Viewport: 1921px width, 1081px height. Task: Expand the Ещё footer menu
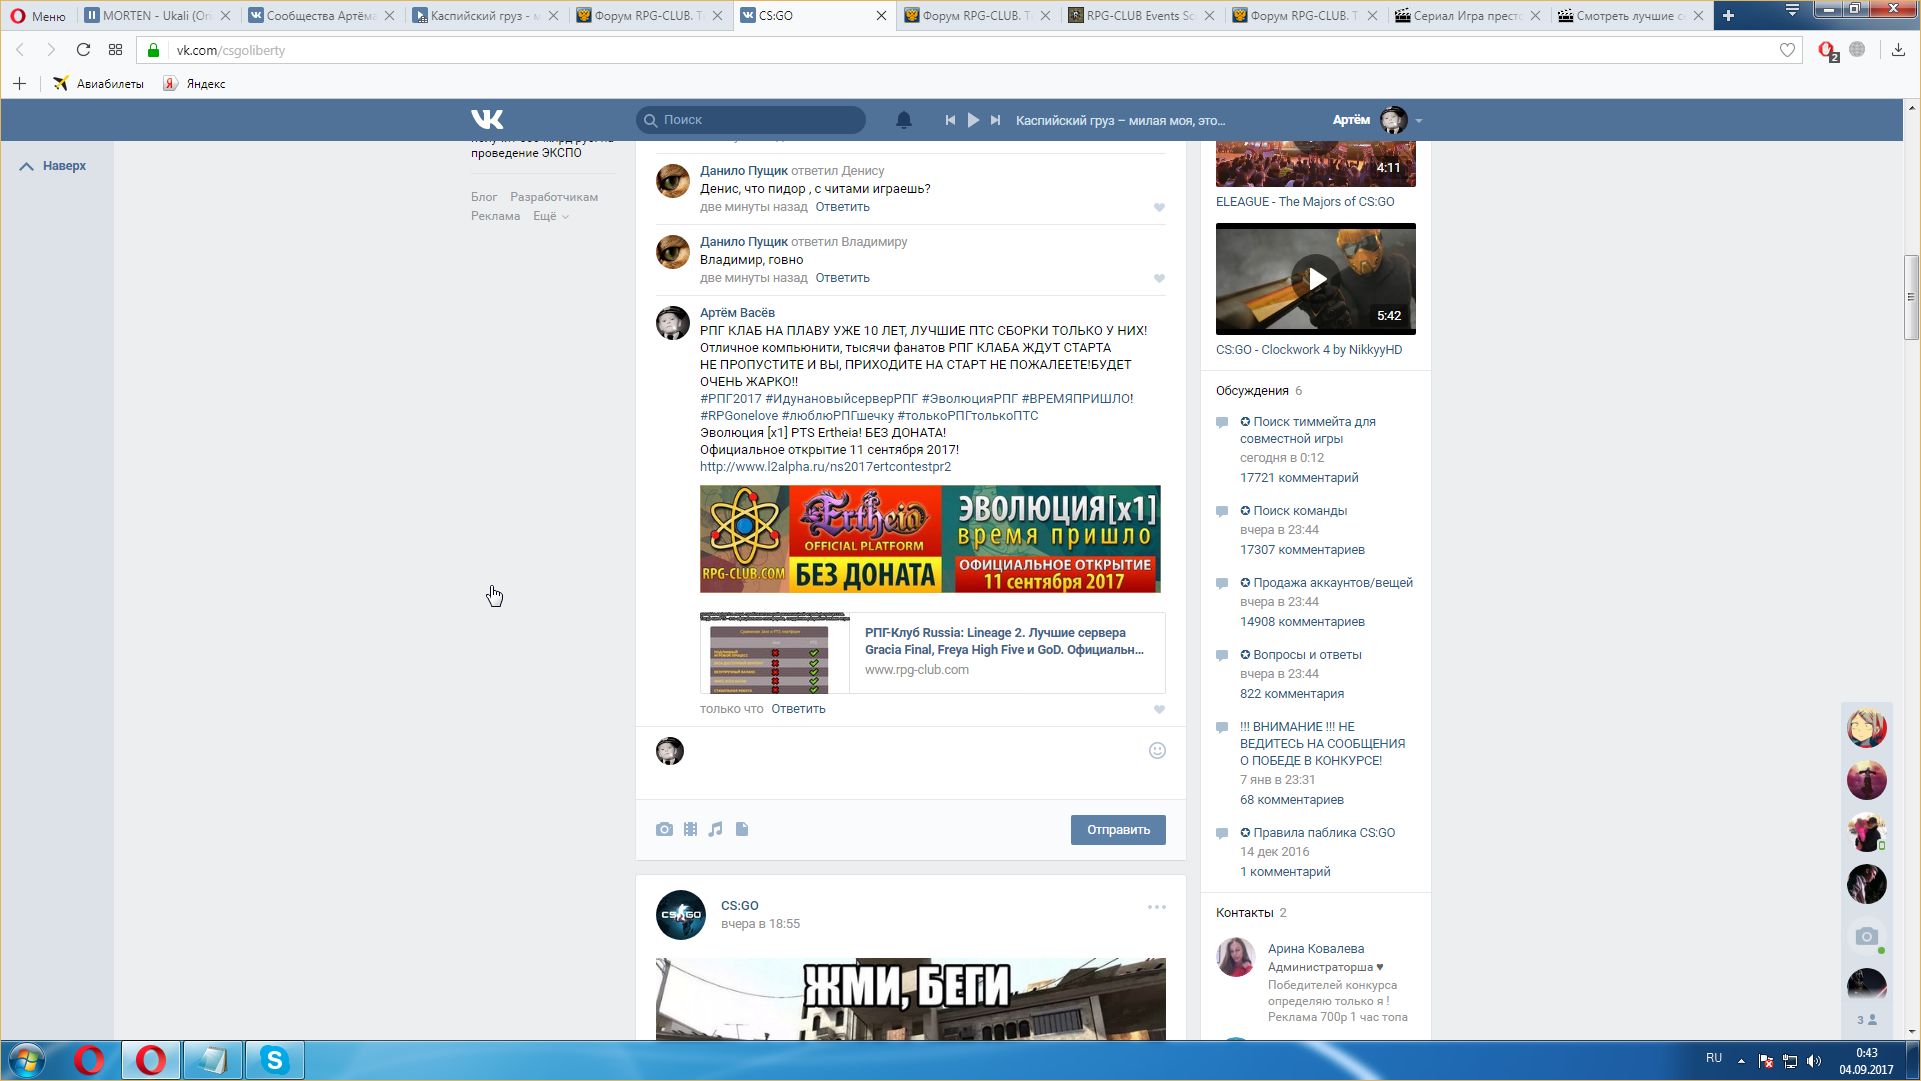[550, 216]
